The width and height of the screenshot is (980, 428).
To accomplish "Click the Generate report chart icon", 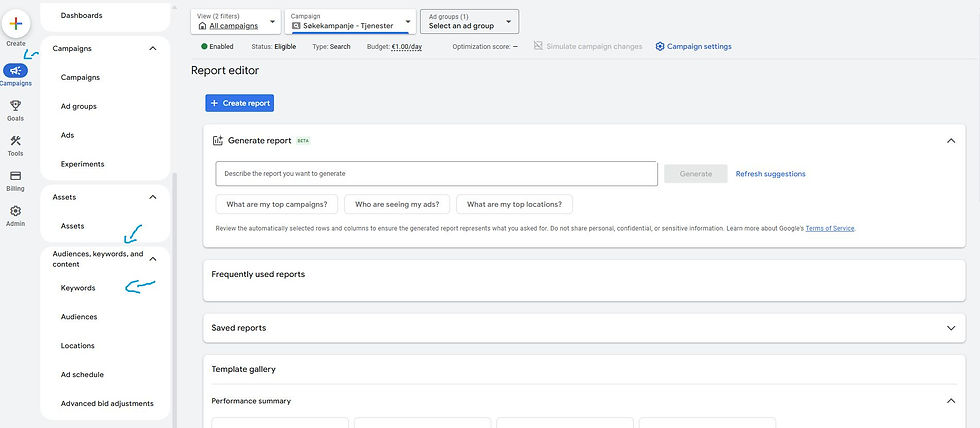I will click(x=218, y=141).
